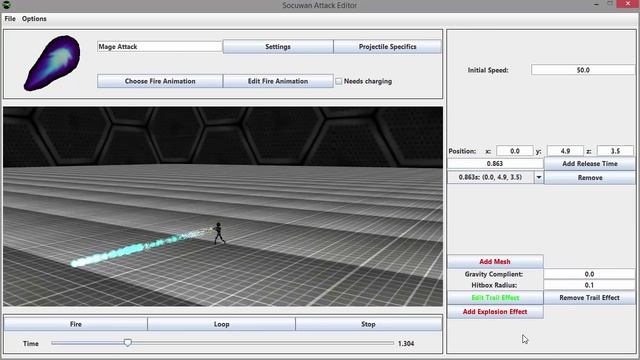
Task: Switch to the Projectile Specifics tab
Action: pyautogui.click(x=387, y=47)
